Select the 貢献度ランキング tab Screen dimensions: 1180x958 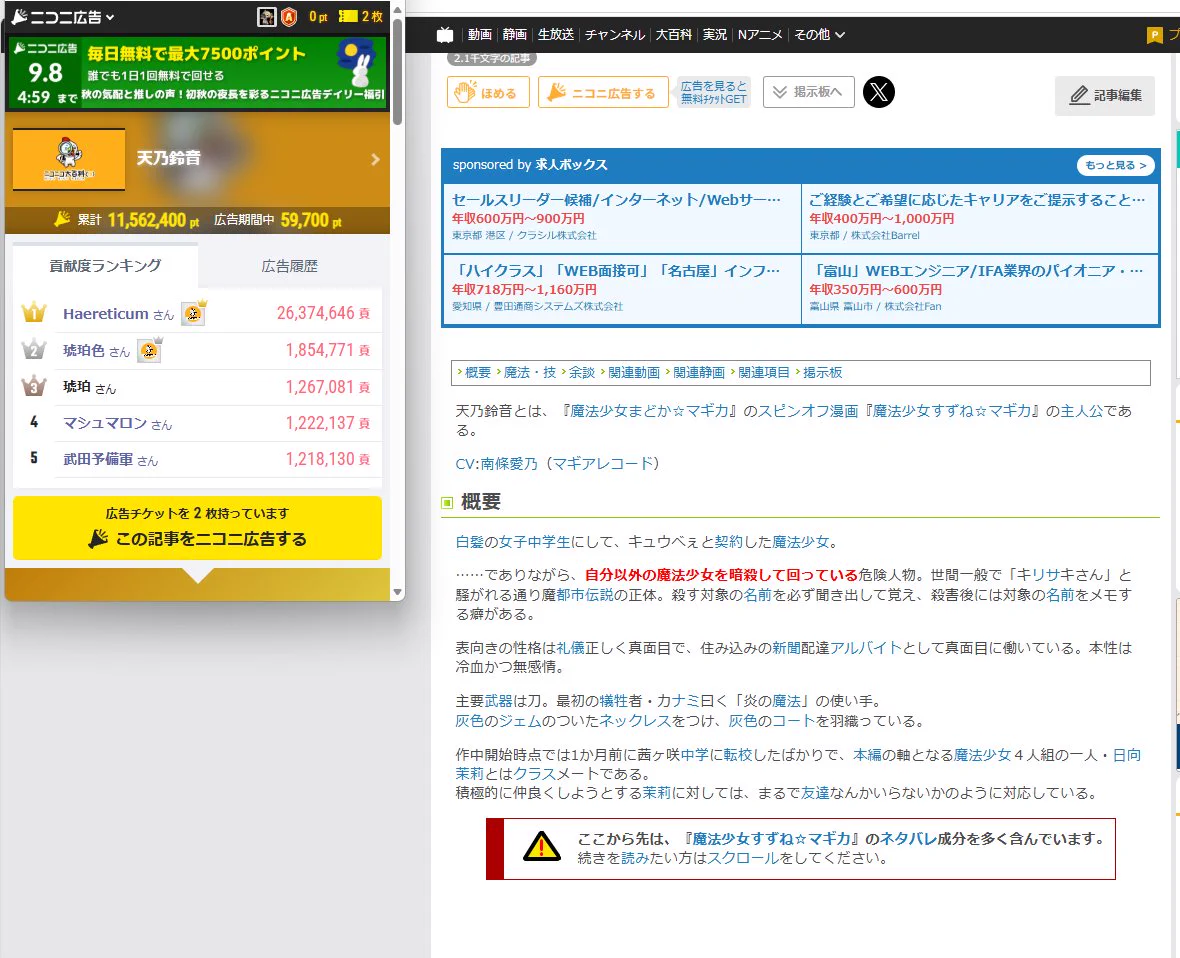(x=105, y=266)
